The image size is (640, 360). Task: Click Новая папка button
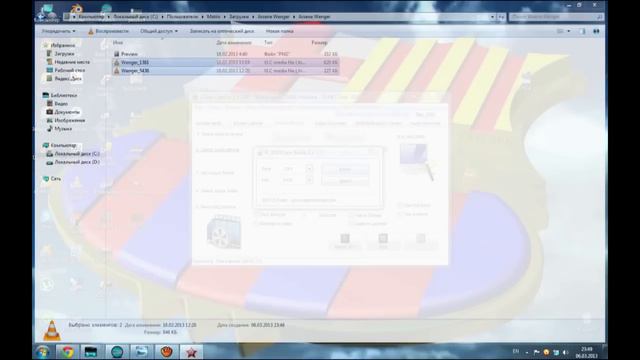click(280, 31)
